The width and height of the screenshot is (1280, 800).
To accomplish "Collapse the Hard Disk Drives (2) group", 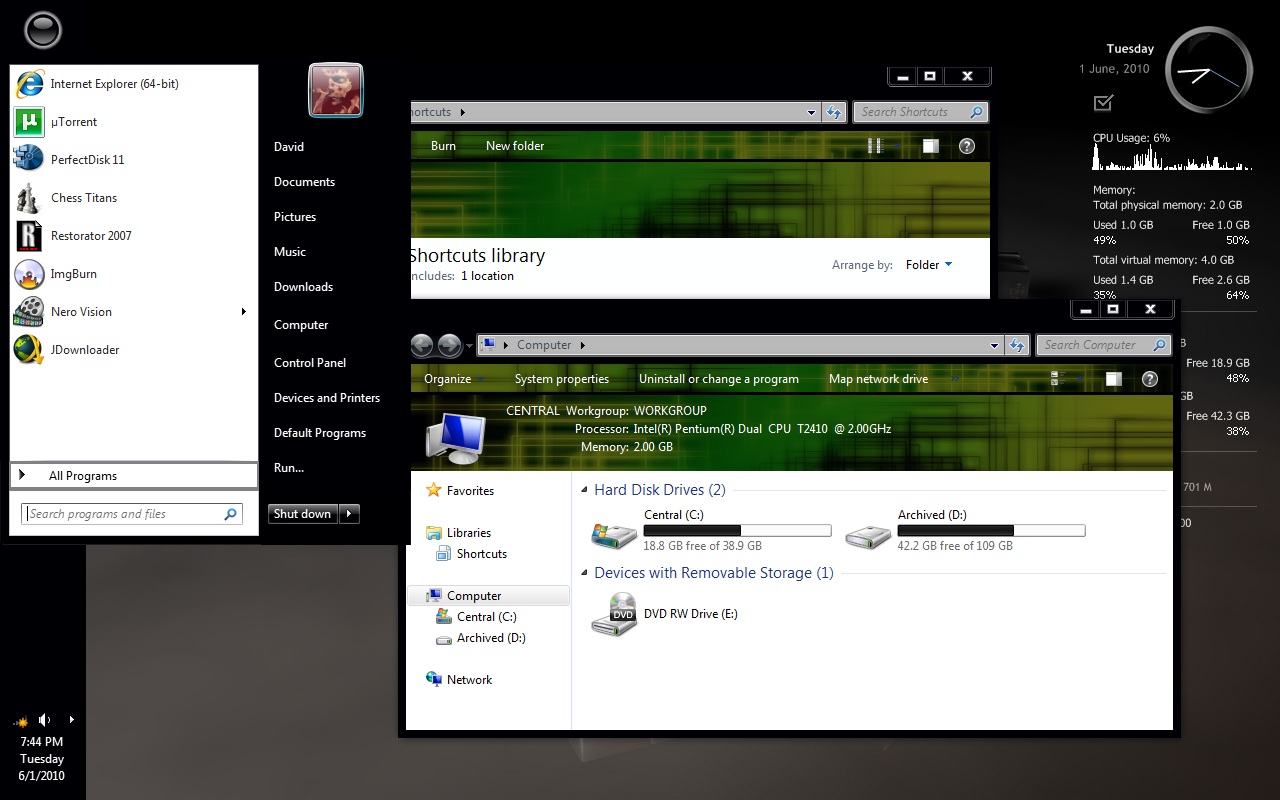I will tap(584, 489).
